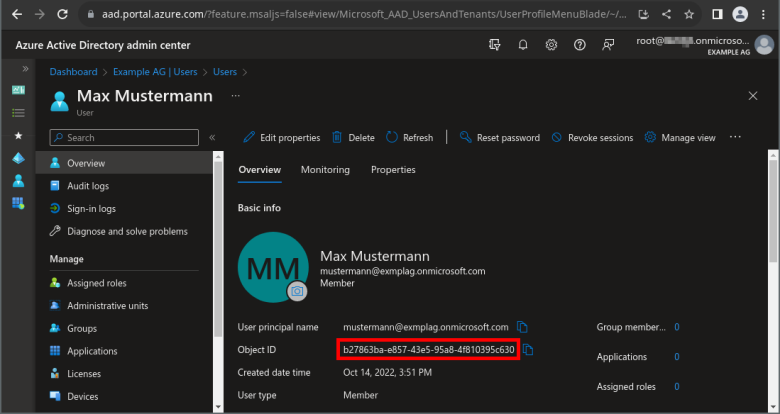Open Cloud Shell from the portal header

(494, 45)
